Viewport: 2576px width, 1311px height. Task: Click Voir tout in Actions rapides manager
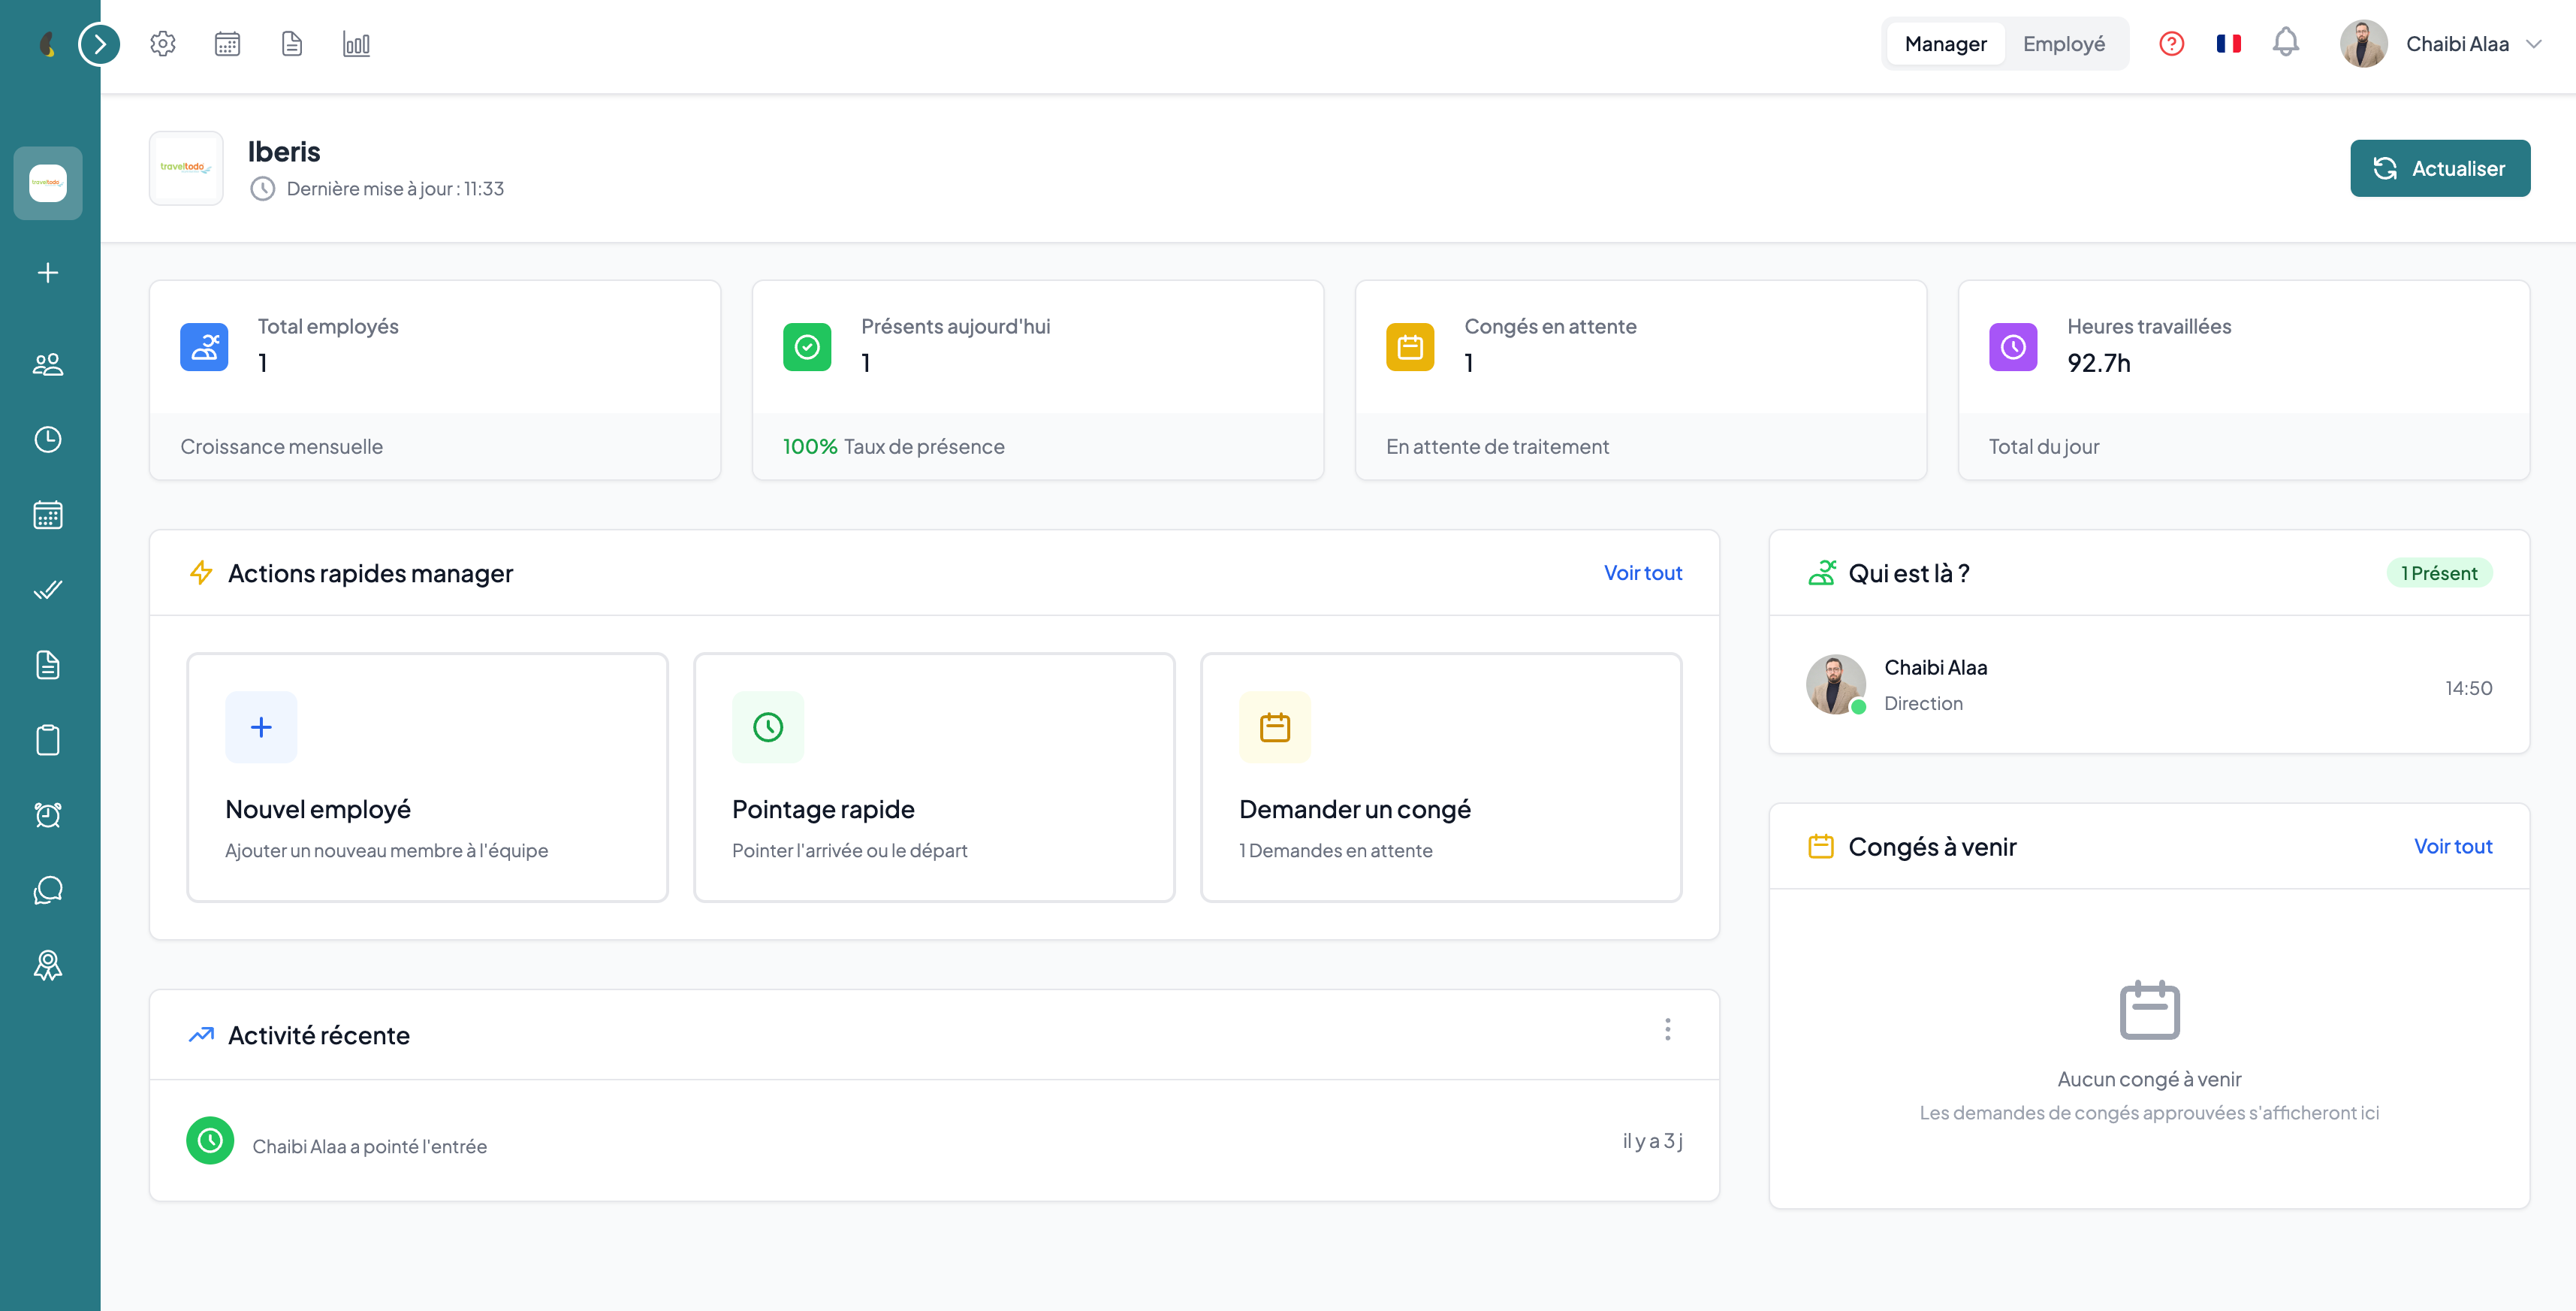[1643, 573]
